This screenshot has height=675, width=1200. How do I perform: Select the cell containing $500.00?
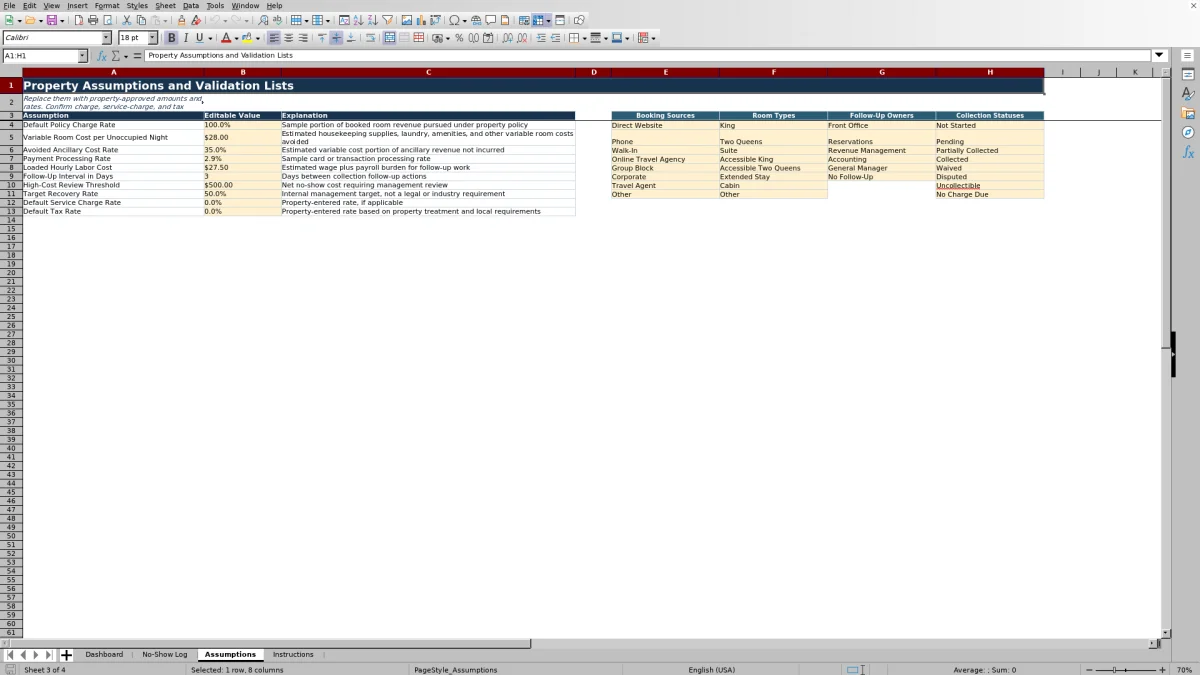[242, 185]
